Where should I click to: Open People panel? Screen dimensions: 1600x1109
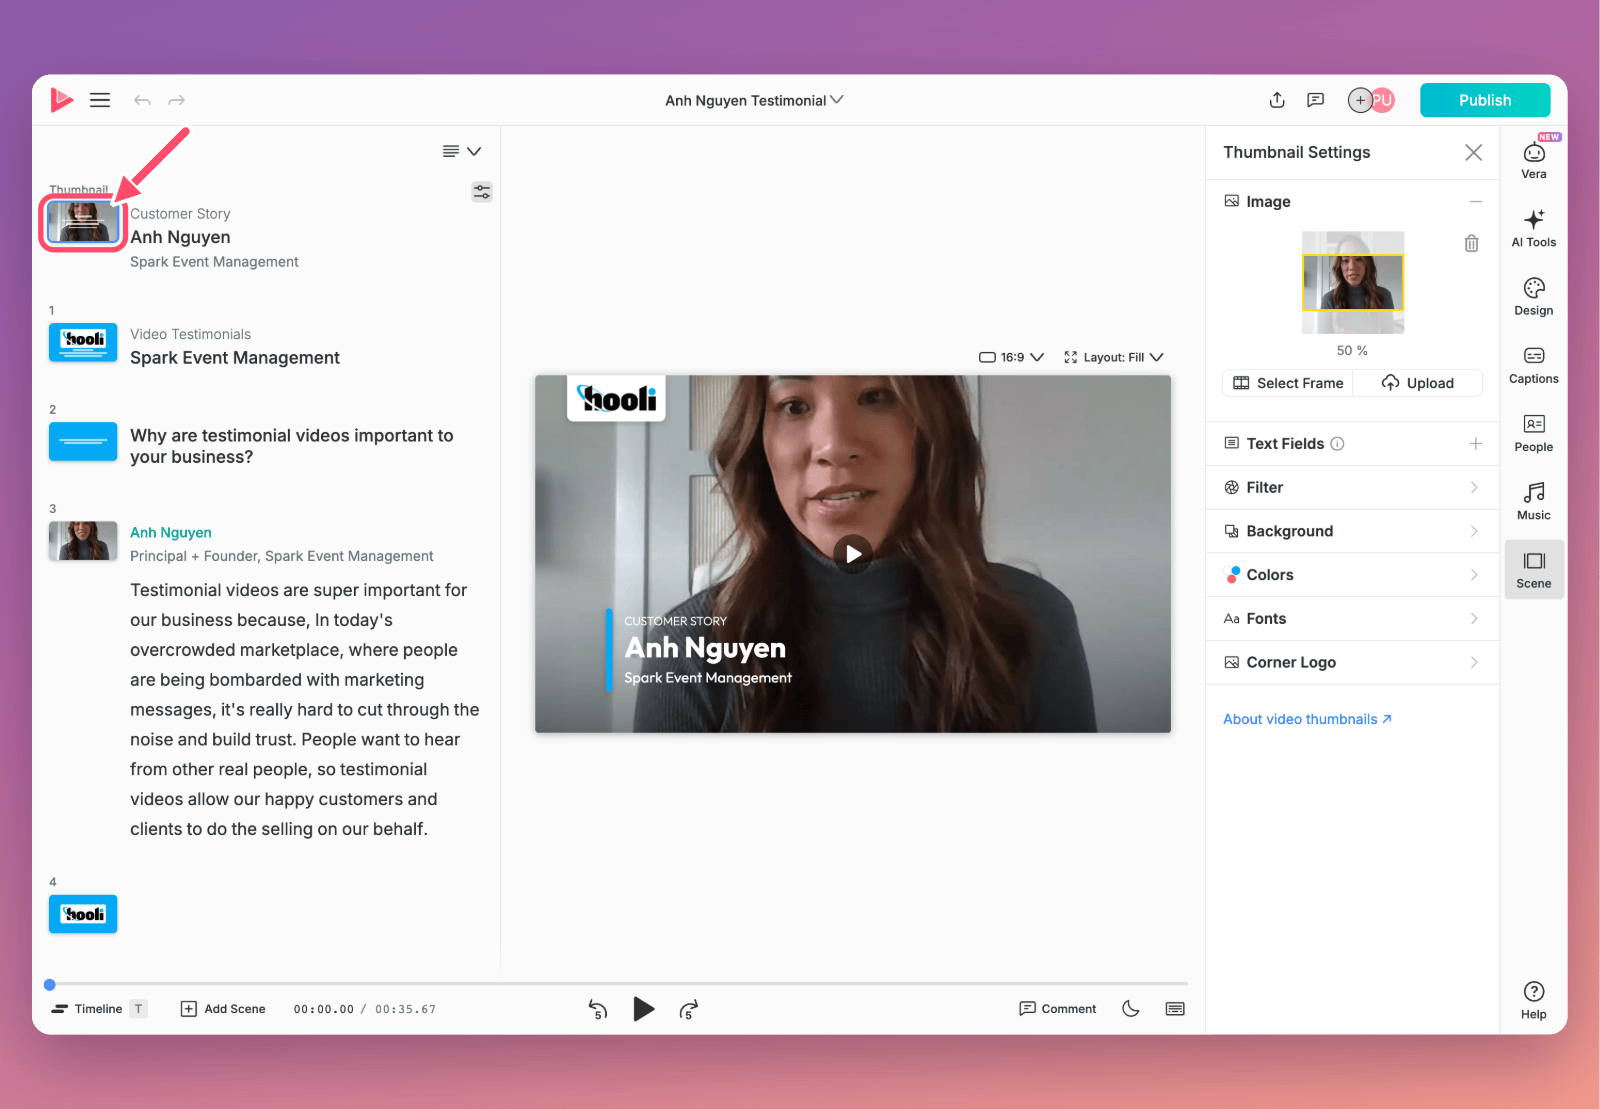click(1534, 433)
